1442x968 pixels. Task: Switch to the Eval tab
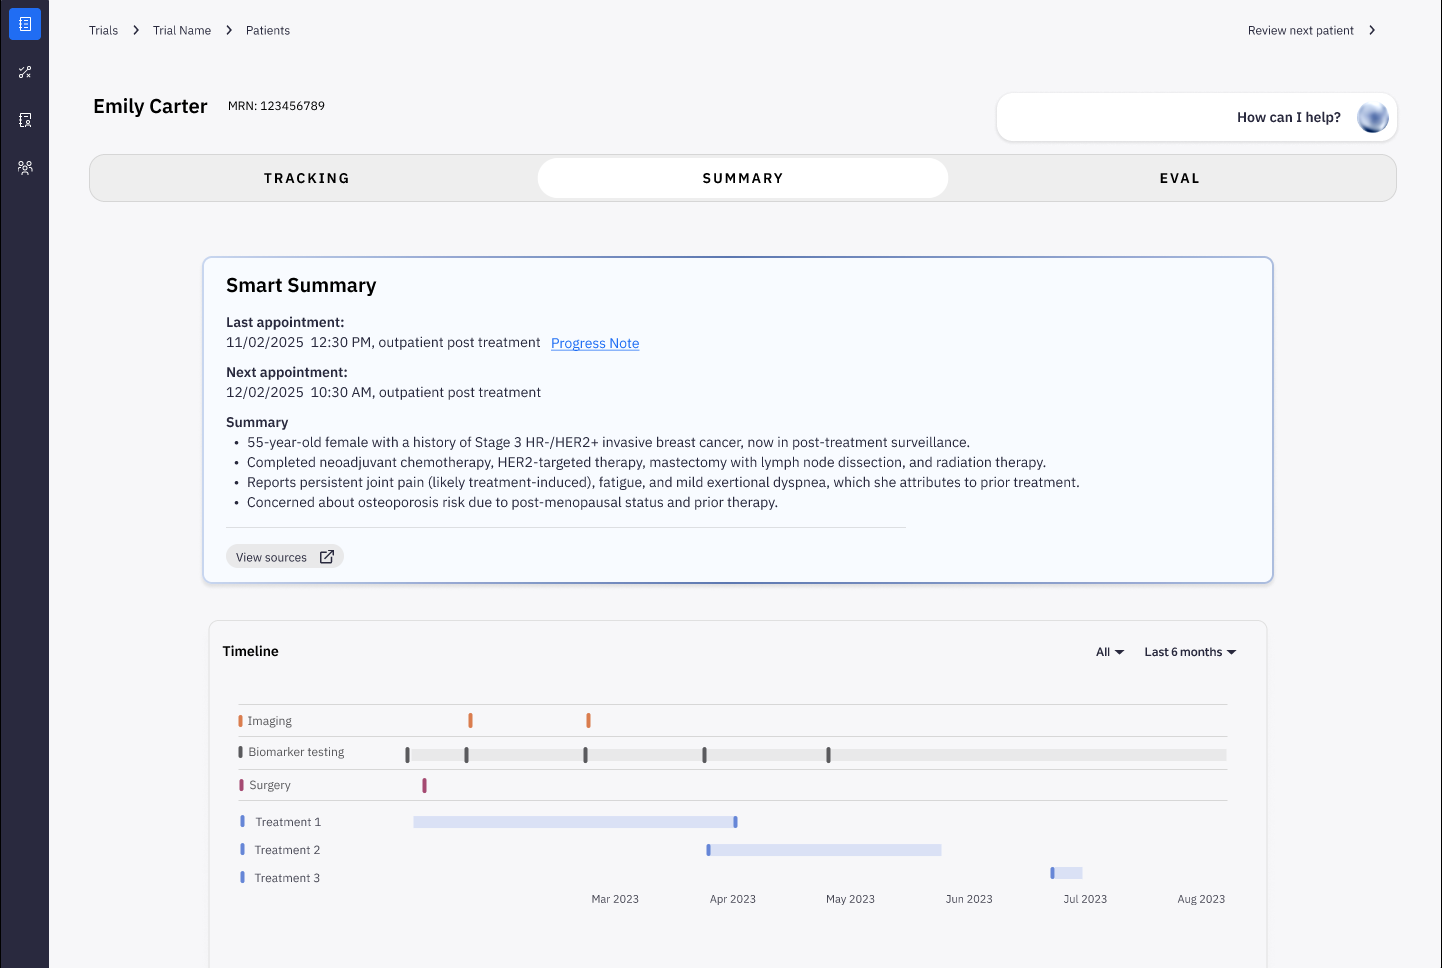click(1179, 178)
